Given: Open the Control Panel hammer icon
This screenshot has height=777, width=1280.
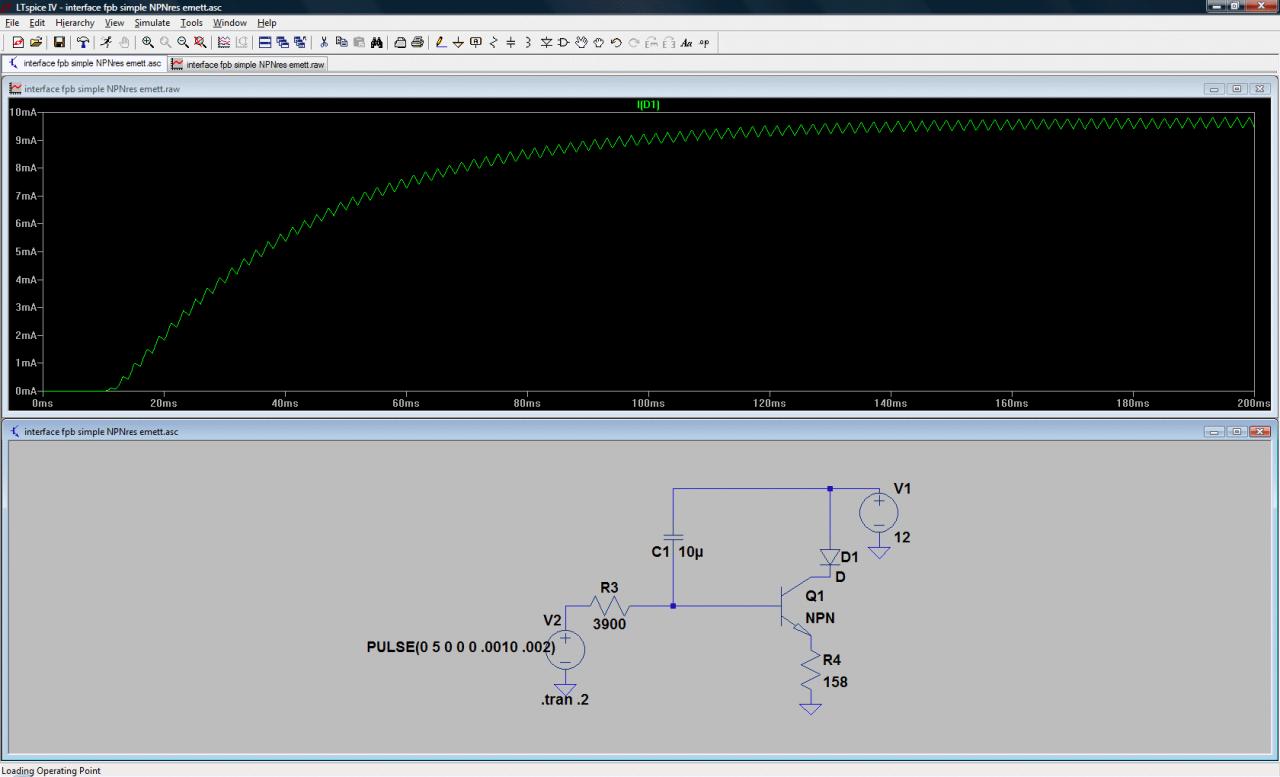Looking at the screenshot, I should (x=82, y=42).
